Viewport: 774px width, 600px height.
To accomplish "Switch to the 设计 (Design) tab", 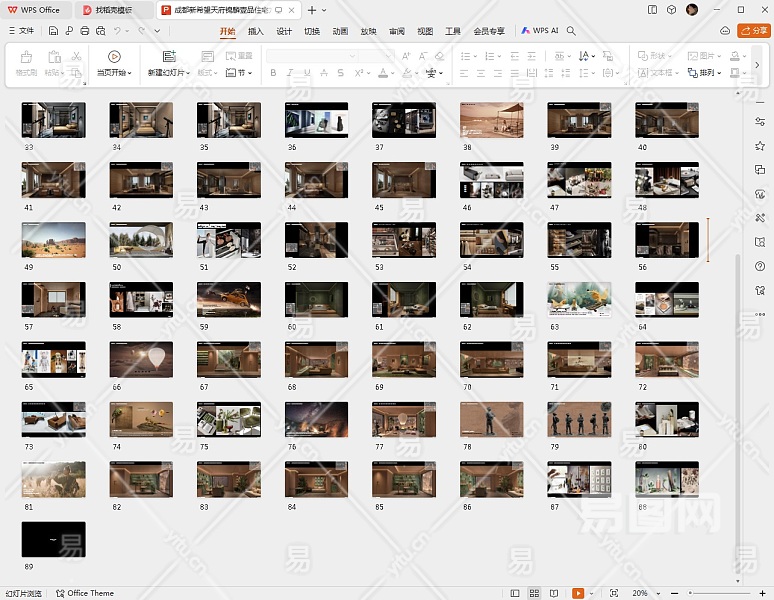I will coord(284,31).
